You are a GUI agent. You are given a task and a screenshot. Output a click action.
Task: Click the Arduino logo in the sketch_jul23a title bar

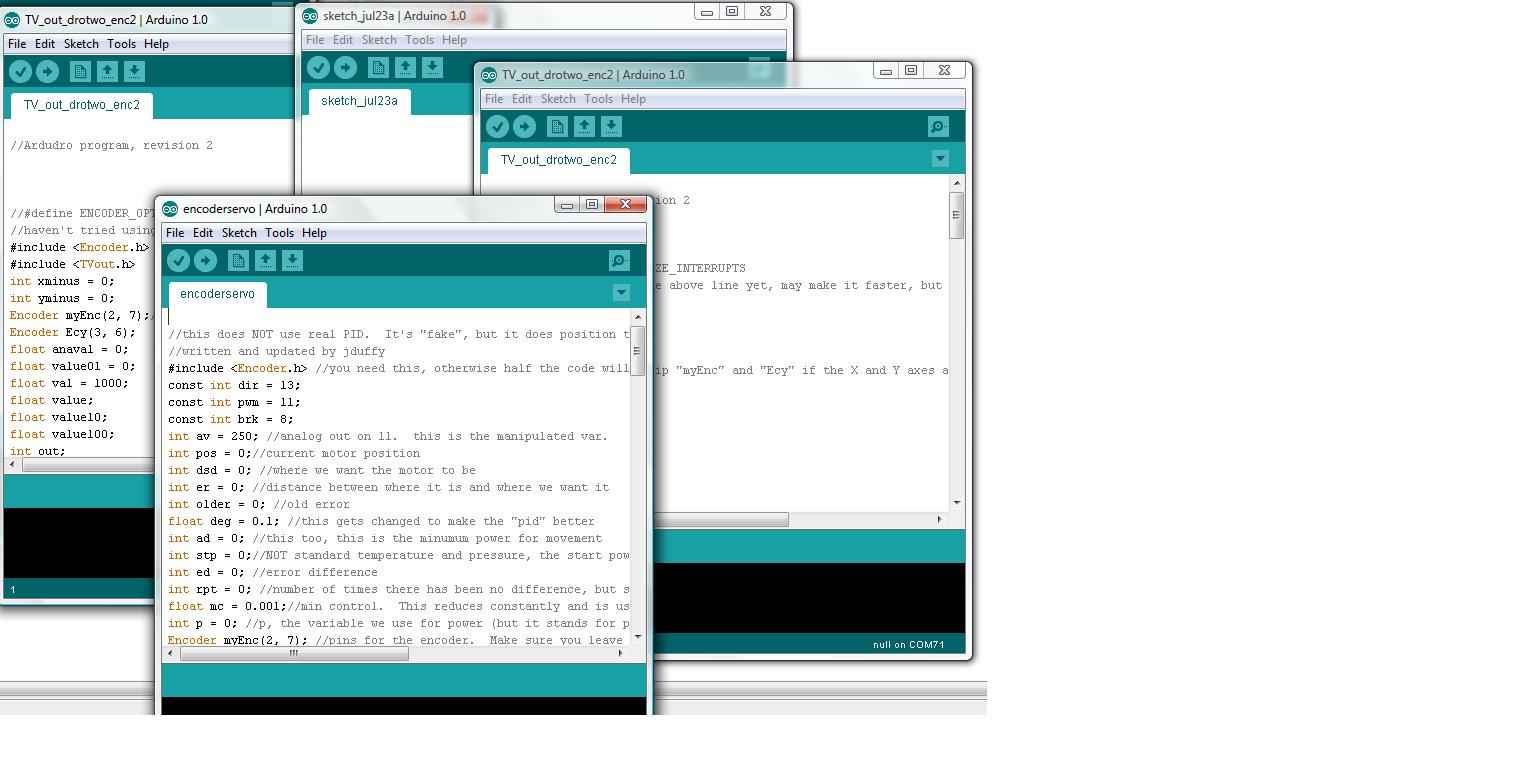(310, 16)
